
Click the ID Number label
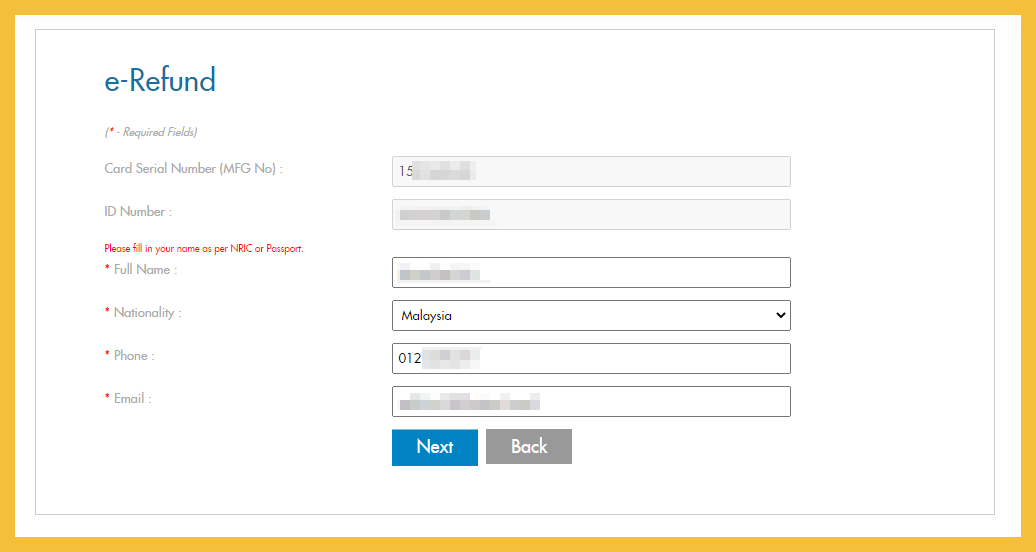tap(137, 212)
